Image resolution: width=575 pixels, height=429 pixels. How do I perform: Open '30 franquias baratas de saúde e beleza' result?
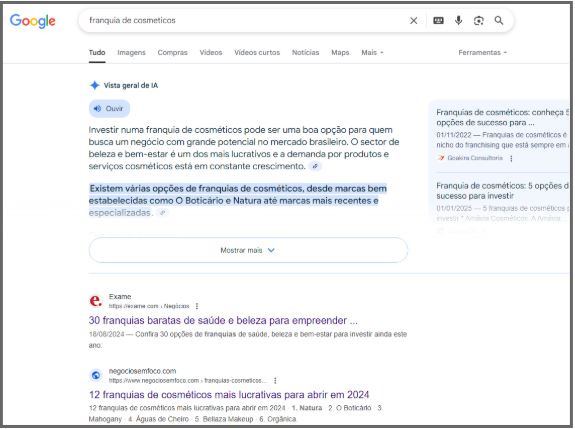point(223,320)
